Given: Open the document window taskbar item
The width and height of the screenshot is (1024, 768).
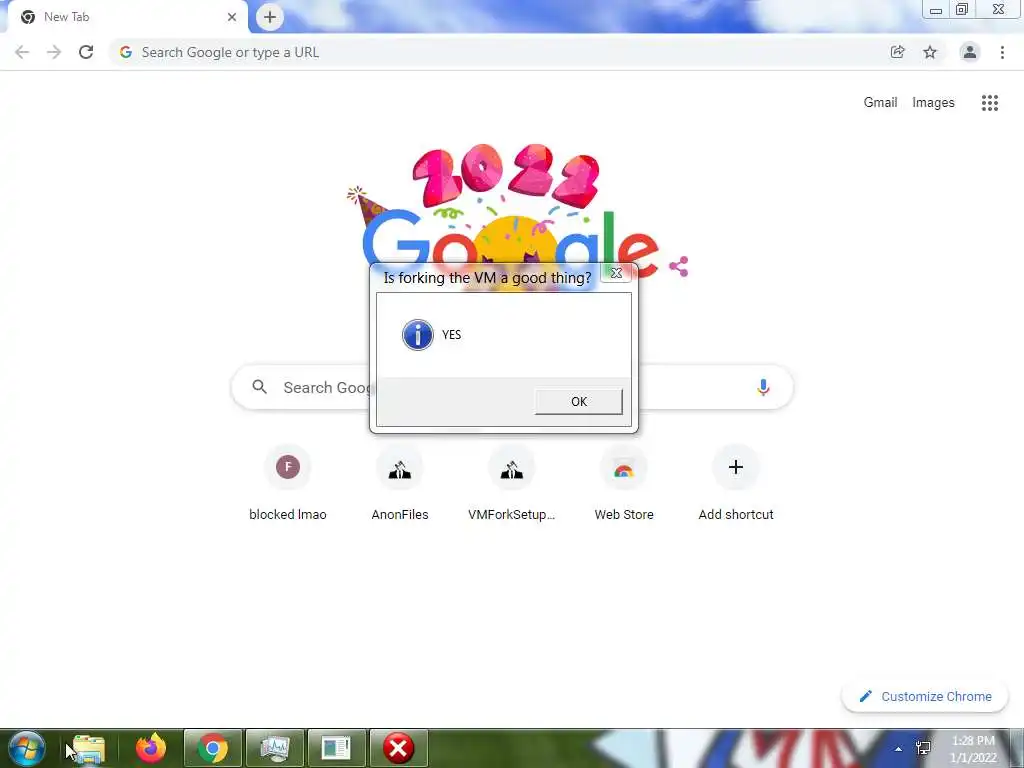Looking at the screenshot, I should point(336,748).
